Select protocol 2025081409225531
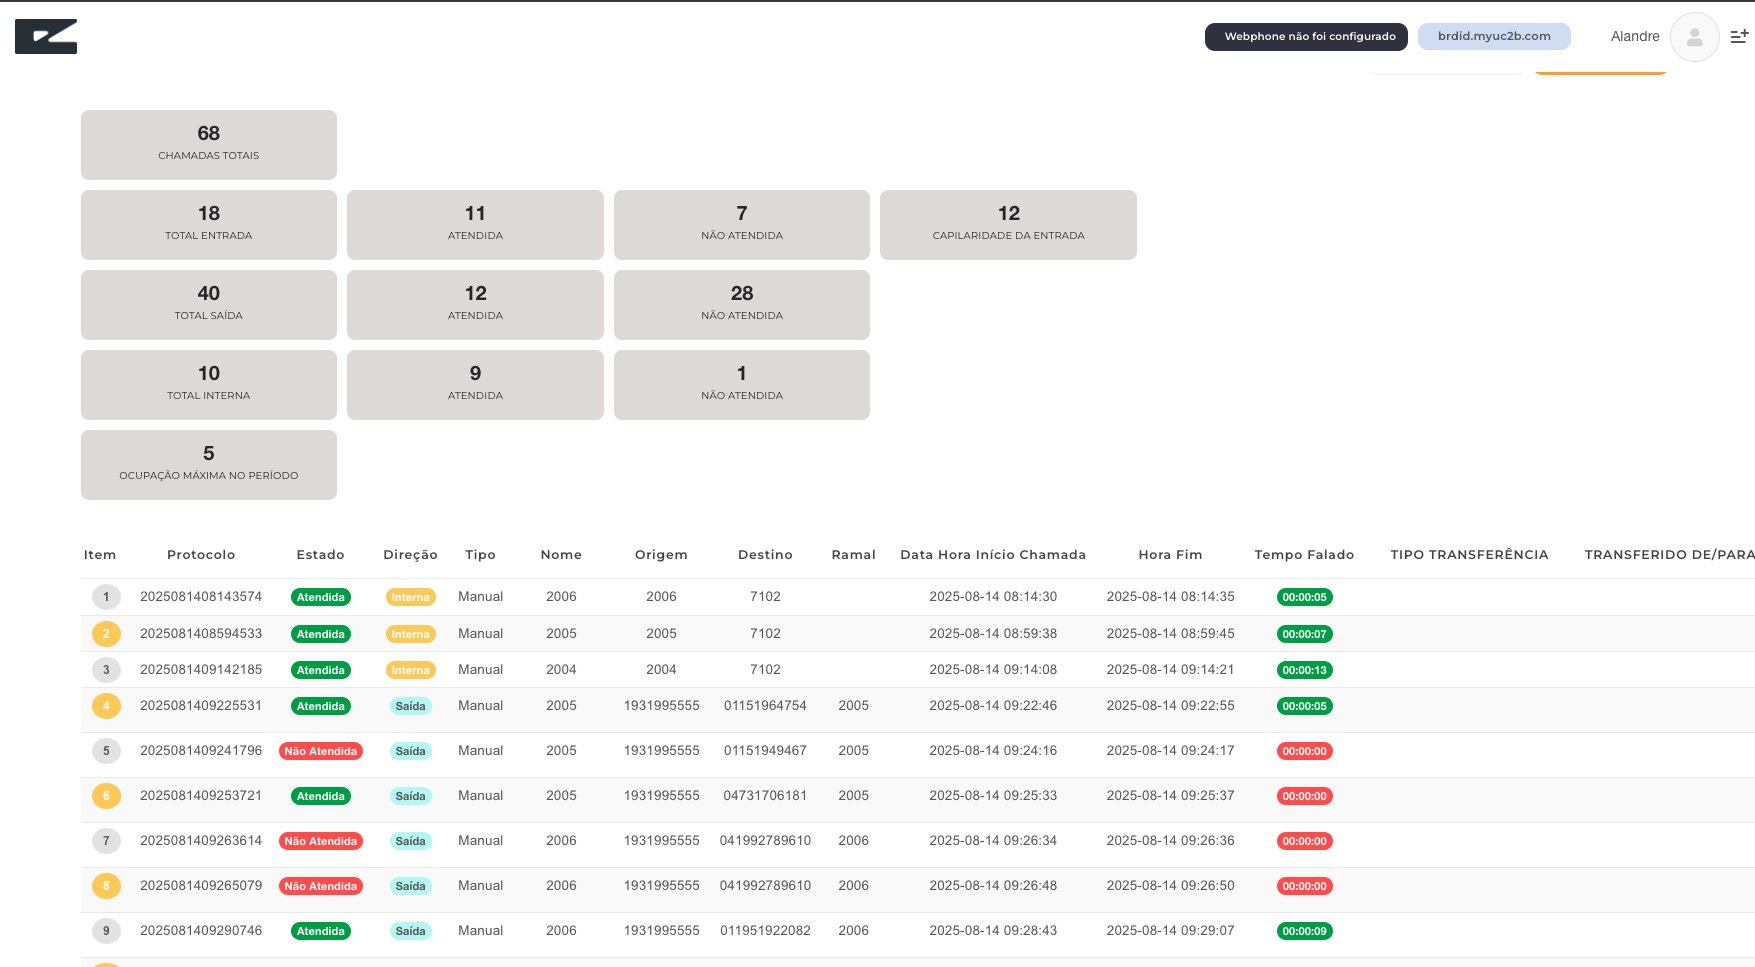 201,706
